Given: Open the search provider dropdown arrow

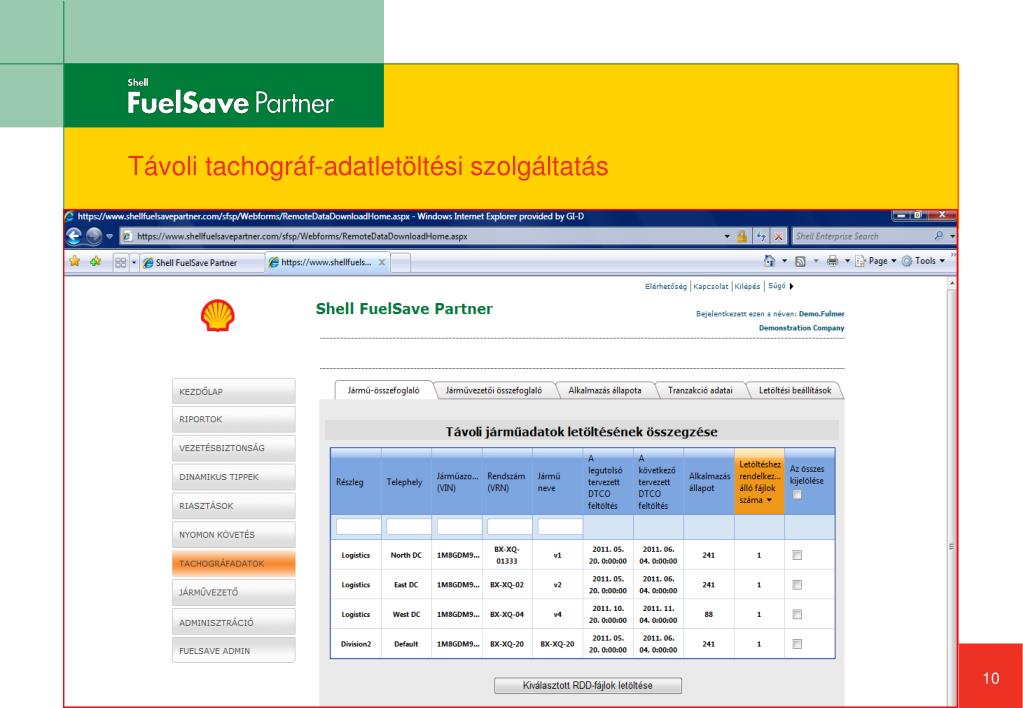Looking at the screenshot, I should [x=952, y=236].
